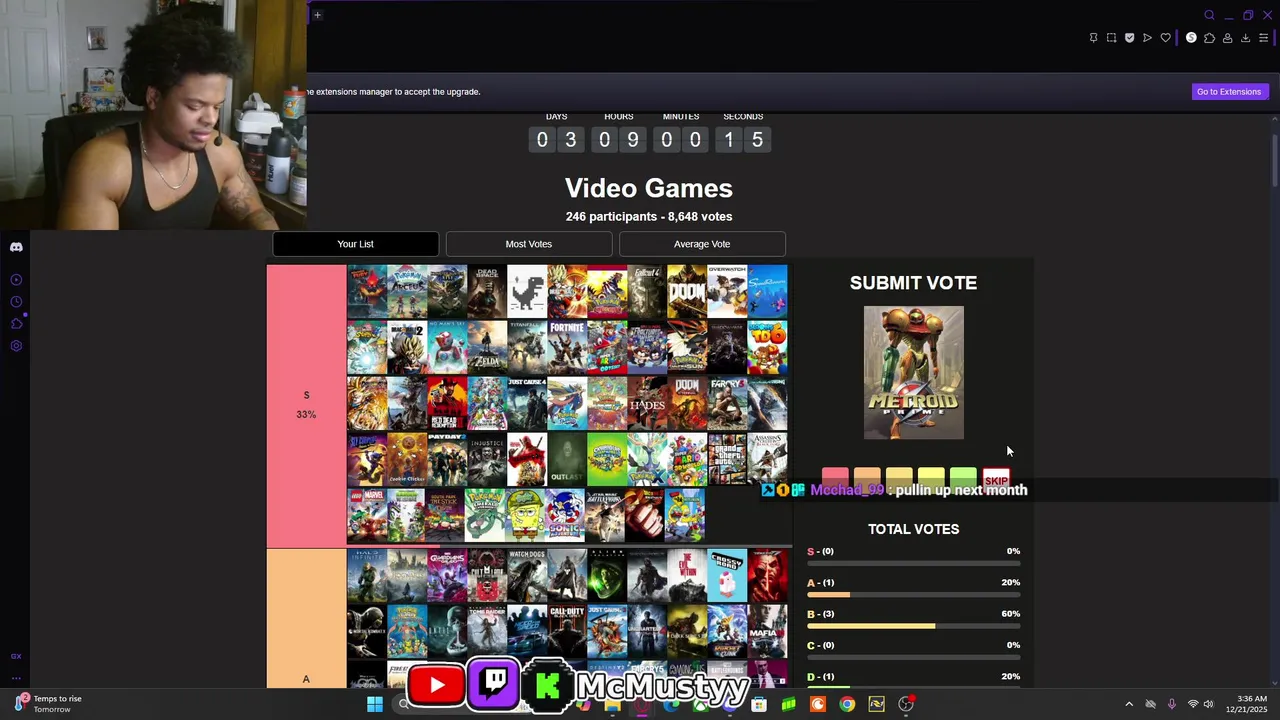This screenshot has width=1280, height=720.
Task: Click the Outlast thumbnail in S tier
Action: (x=567, y=459)
